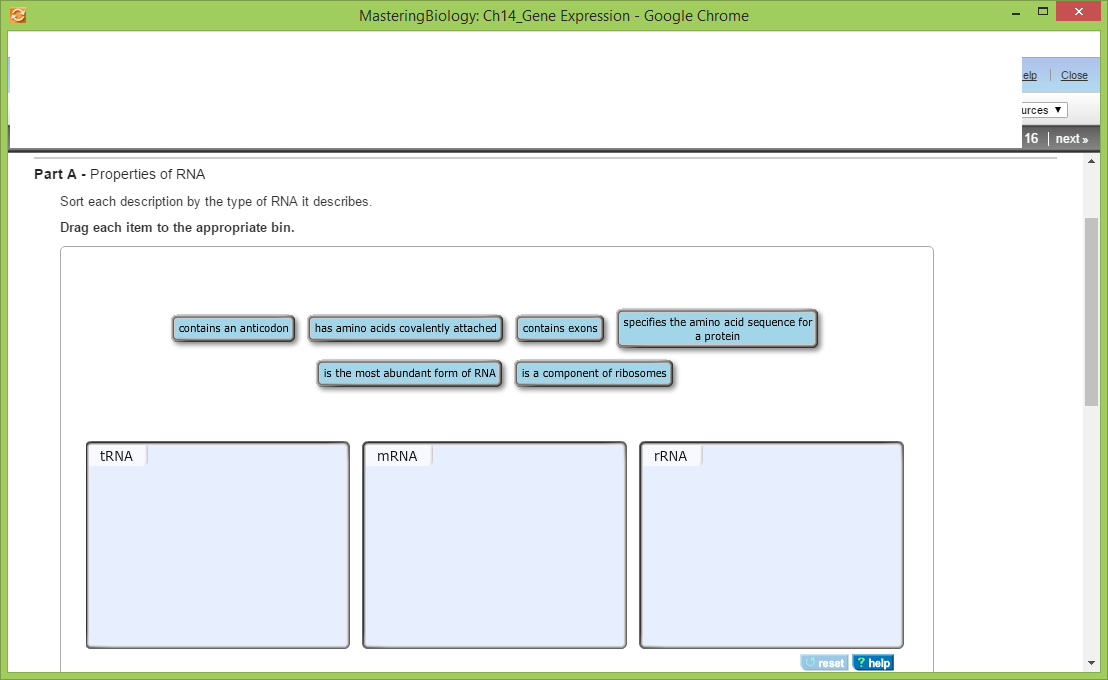Select the 'has amino acids covalently attached' item
The width and height of the screenshot is (1108, 680).
point(405,328)
